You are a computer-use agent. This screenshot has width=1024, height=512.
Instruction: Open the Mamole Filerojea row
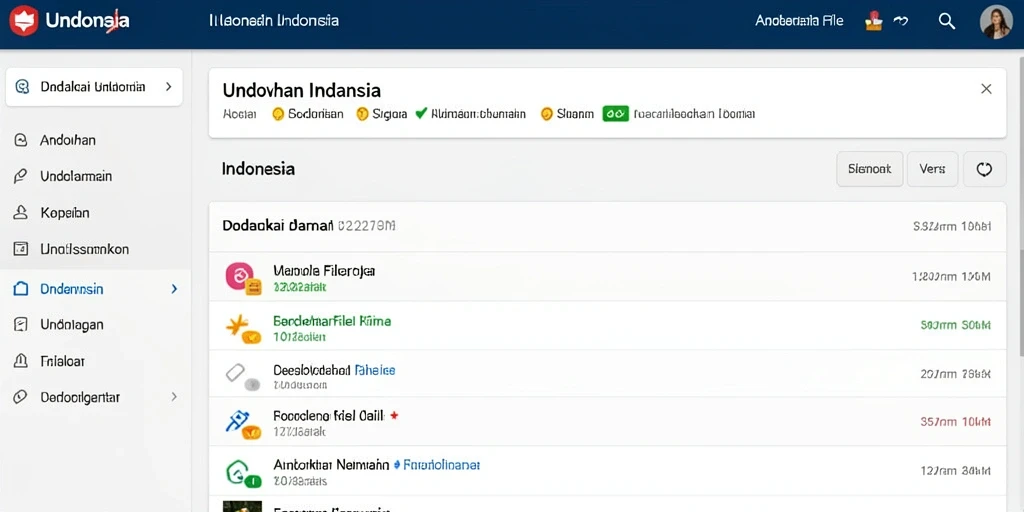pyautogui.click(x=607, y=277)
